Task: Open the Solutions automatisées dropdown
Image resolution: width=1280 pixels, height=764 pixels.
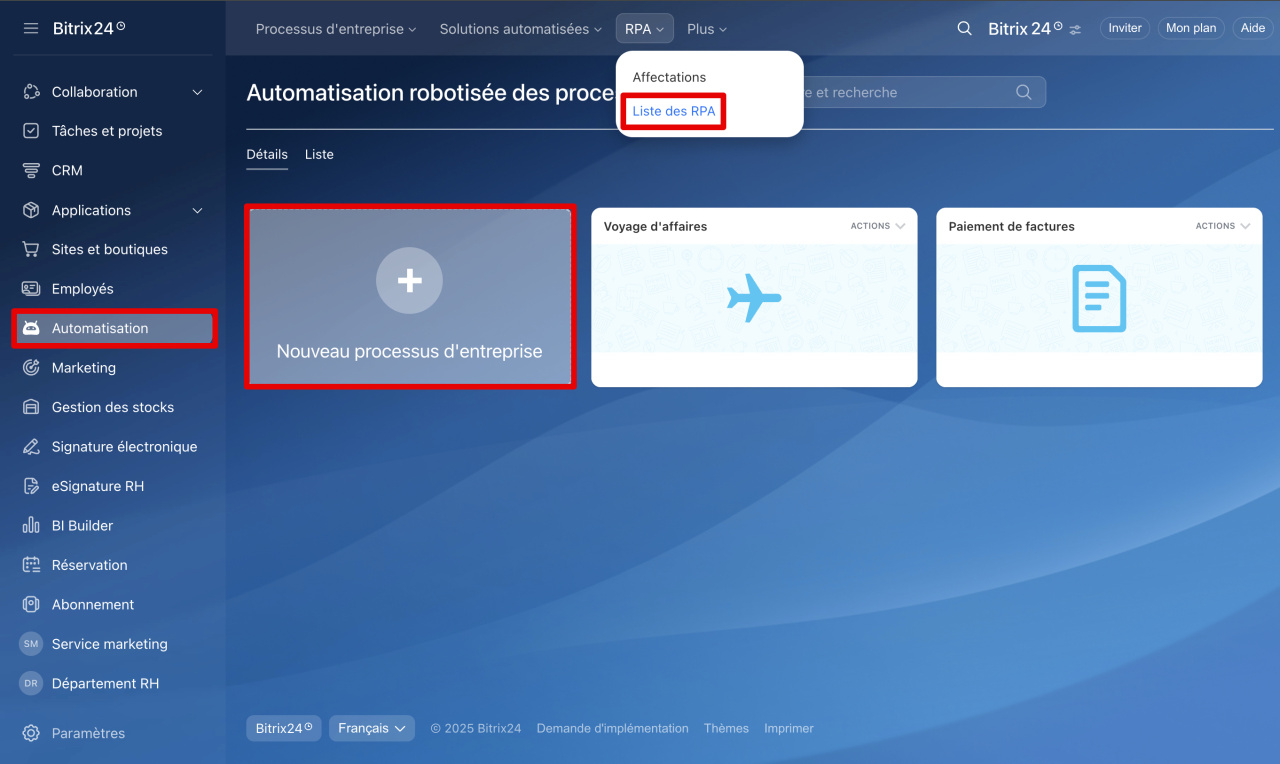Action: tap(521, 29)
